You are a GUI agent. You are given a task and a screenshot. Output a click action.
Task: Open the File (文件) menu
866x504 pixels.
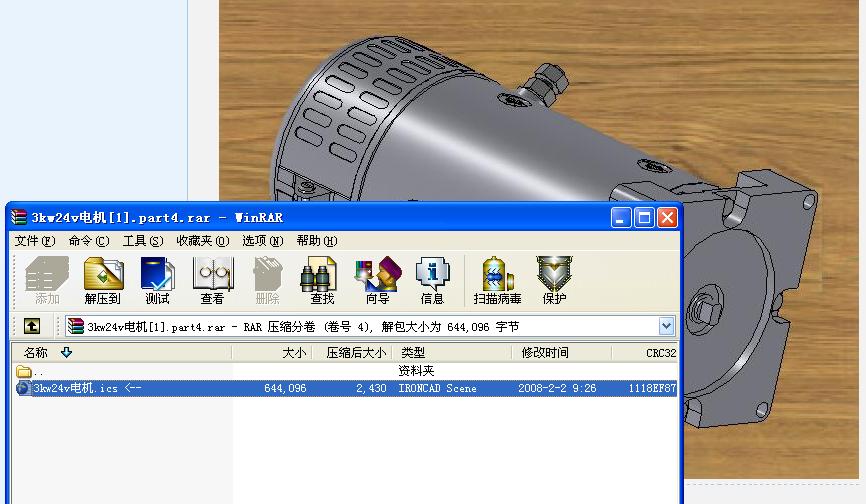[x=35, y=241]
